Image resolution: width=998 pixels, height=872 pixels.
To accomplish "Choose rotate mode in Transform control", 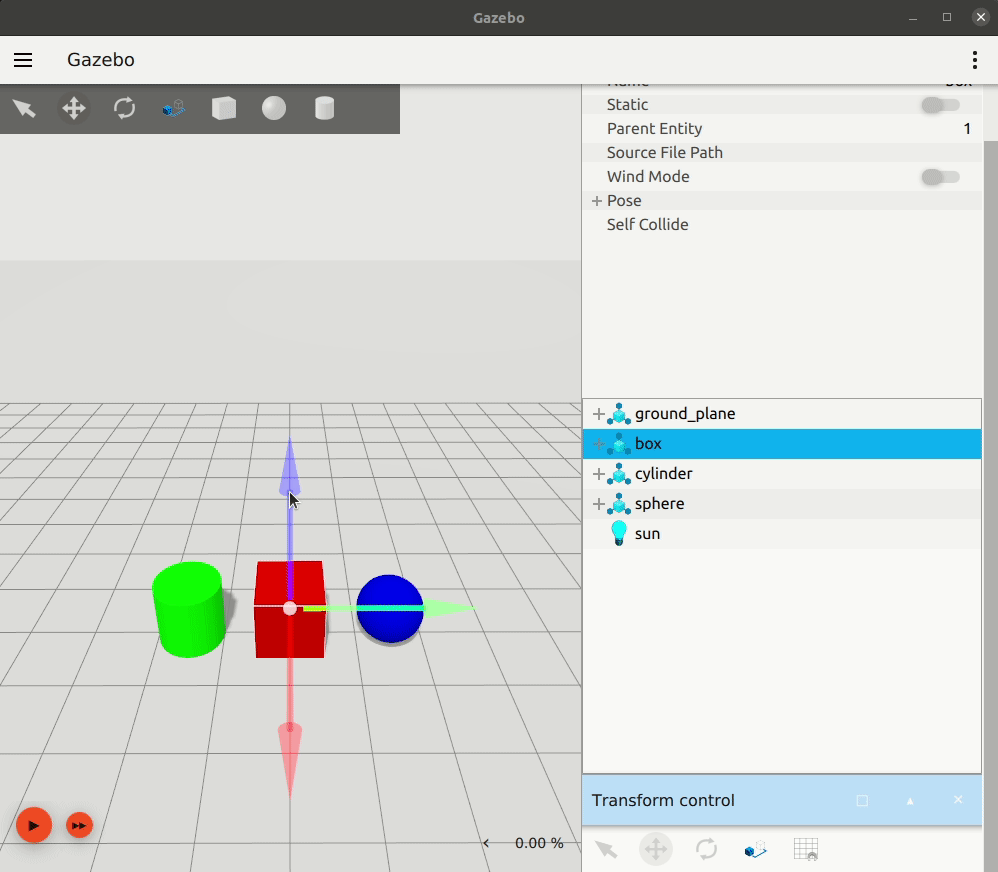I will coord(706,849).
